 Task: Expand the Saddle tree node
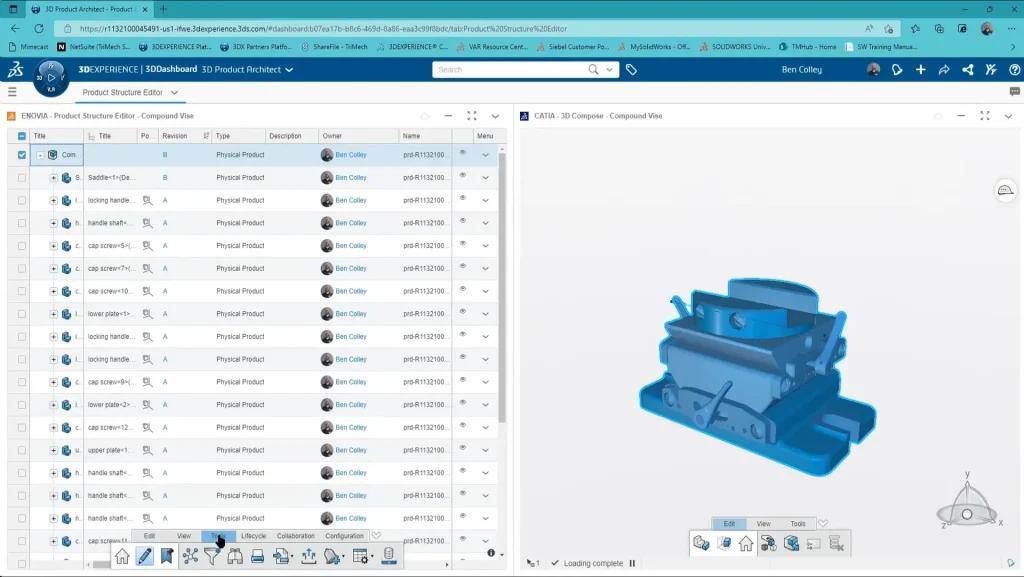[x=53, y=178]
